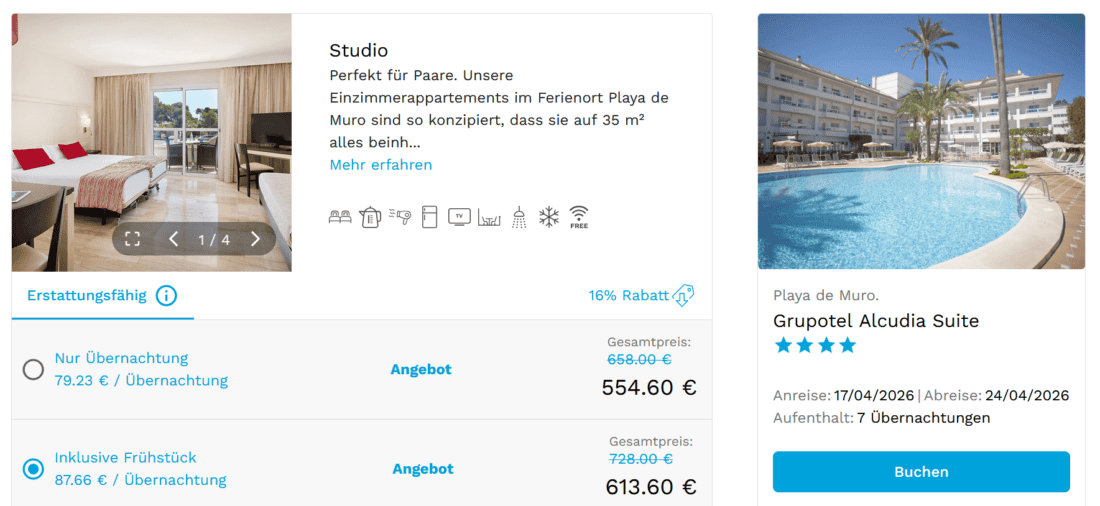Click the air conditioning snowflake icon
This screenshot has height=506, width=1100.
(549, 217)
